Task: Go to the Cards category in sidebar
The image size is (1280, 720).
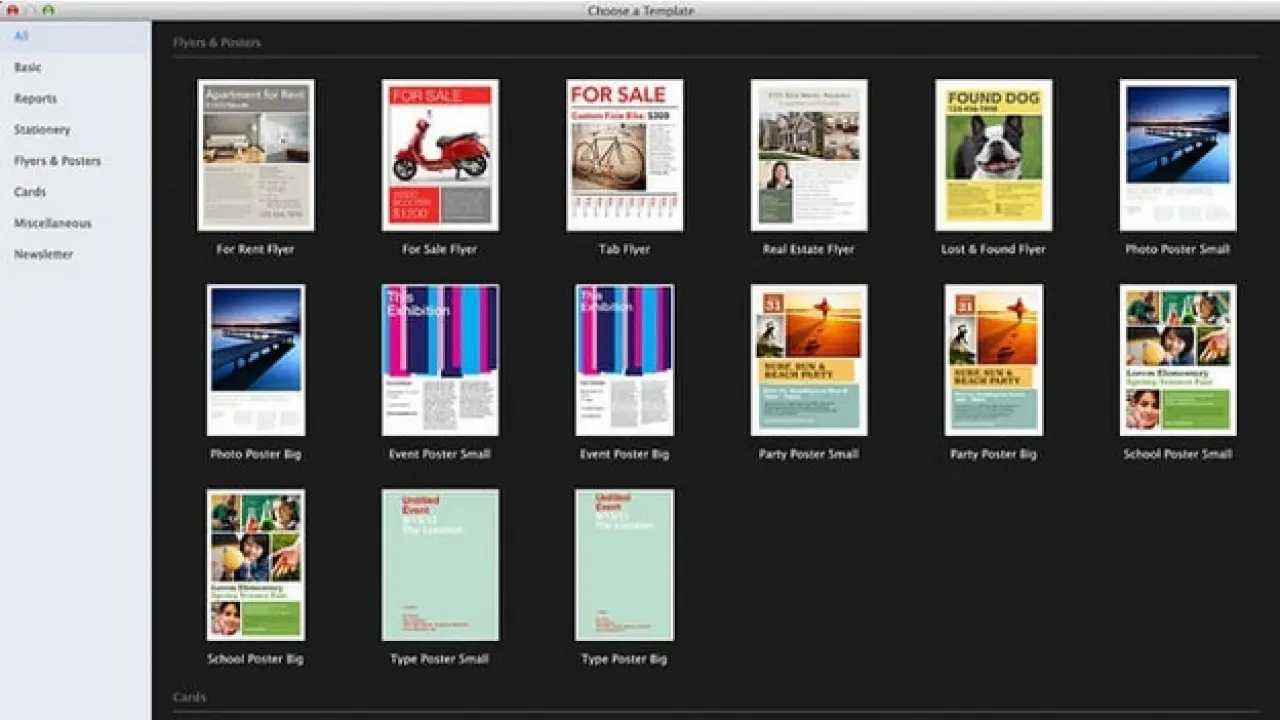Action: tap(30, 191)
